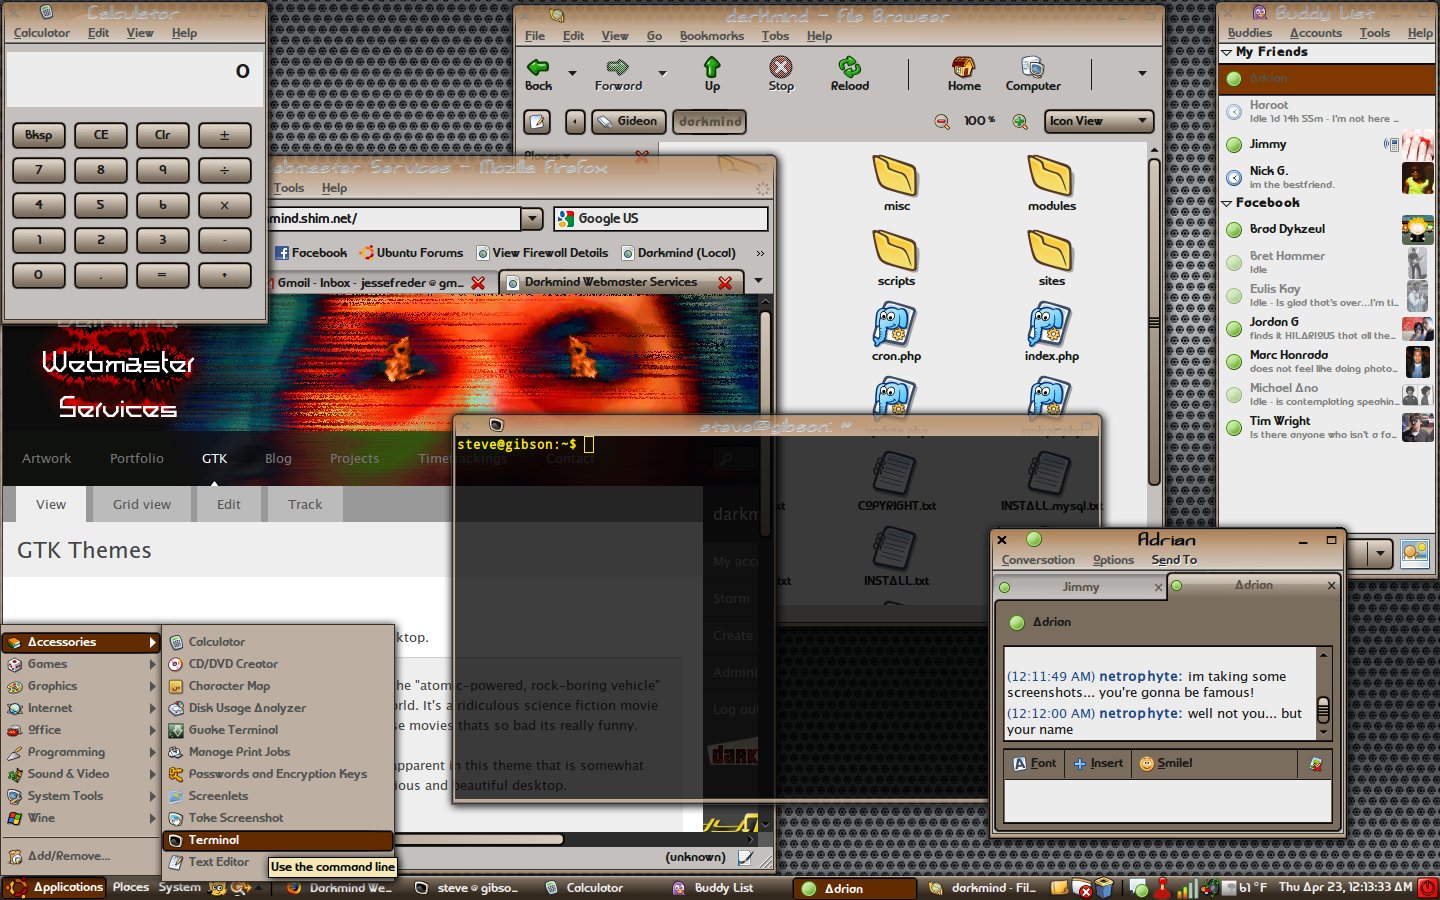Close the Adrian conversation tab
The width and height of the screenshot is (1440, 900).
[x=1331, y=585]
